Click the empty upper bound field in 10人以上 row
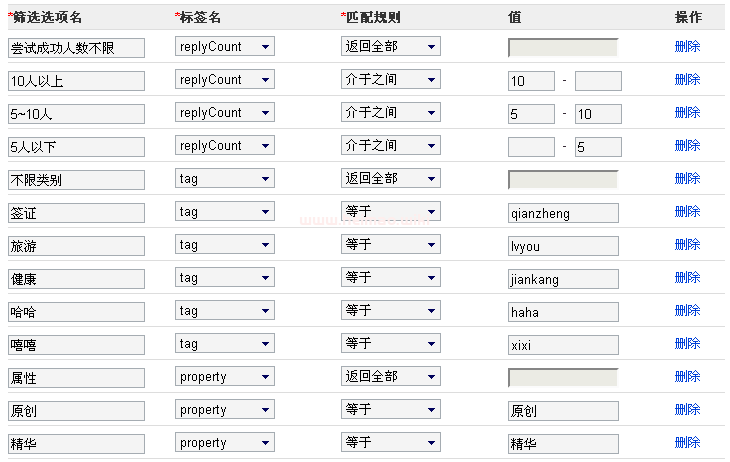Viewport: 730px width, 462px height. 598,81
